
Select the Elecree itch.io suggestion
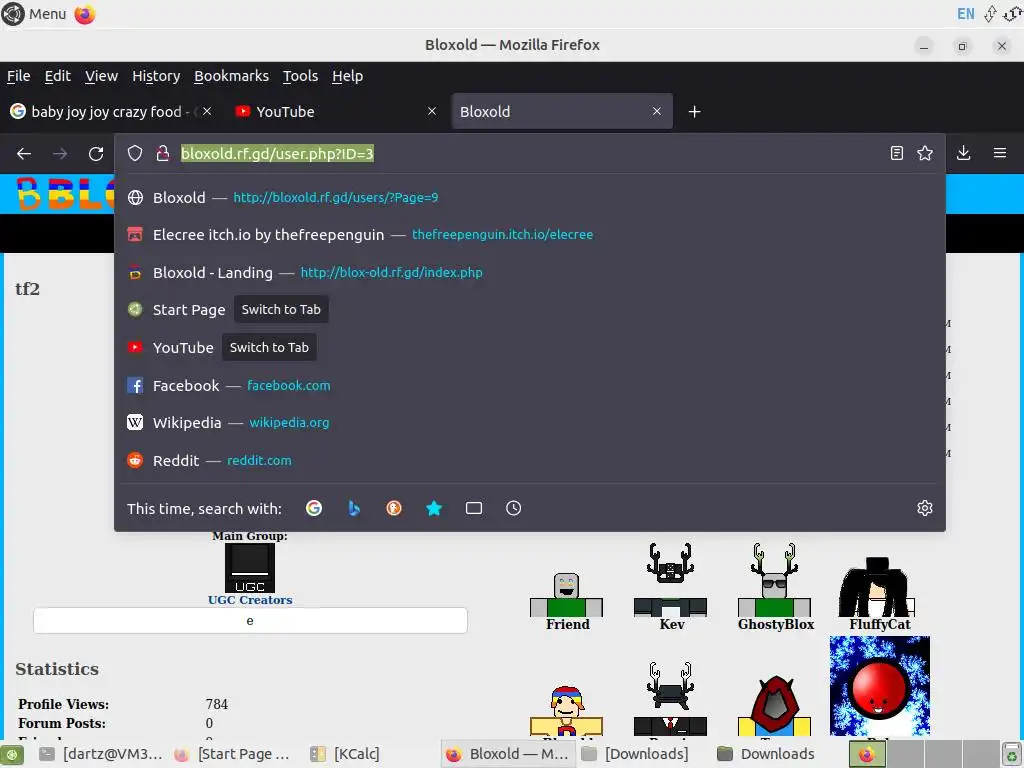530,234
